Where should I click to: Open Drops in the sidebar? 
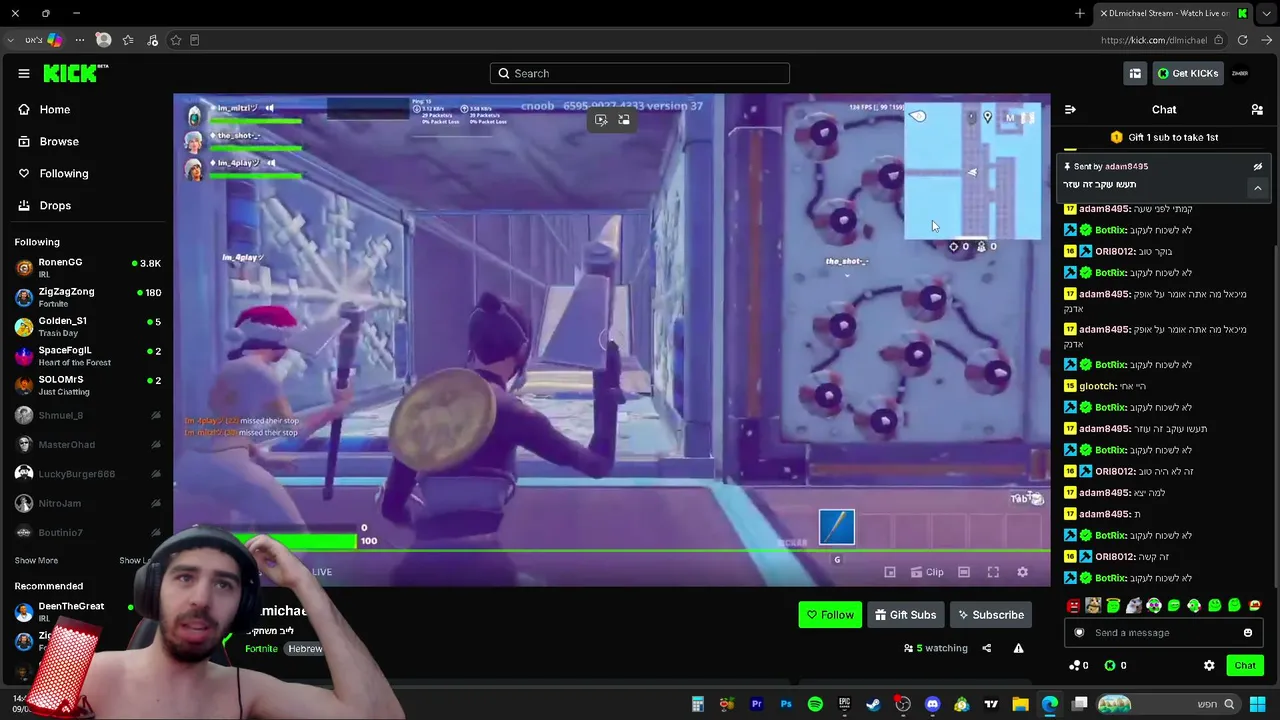45,205
